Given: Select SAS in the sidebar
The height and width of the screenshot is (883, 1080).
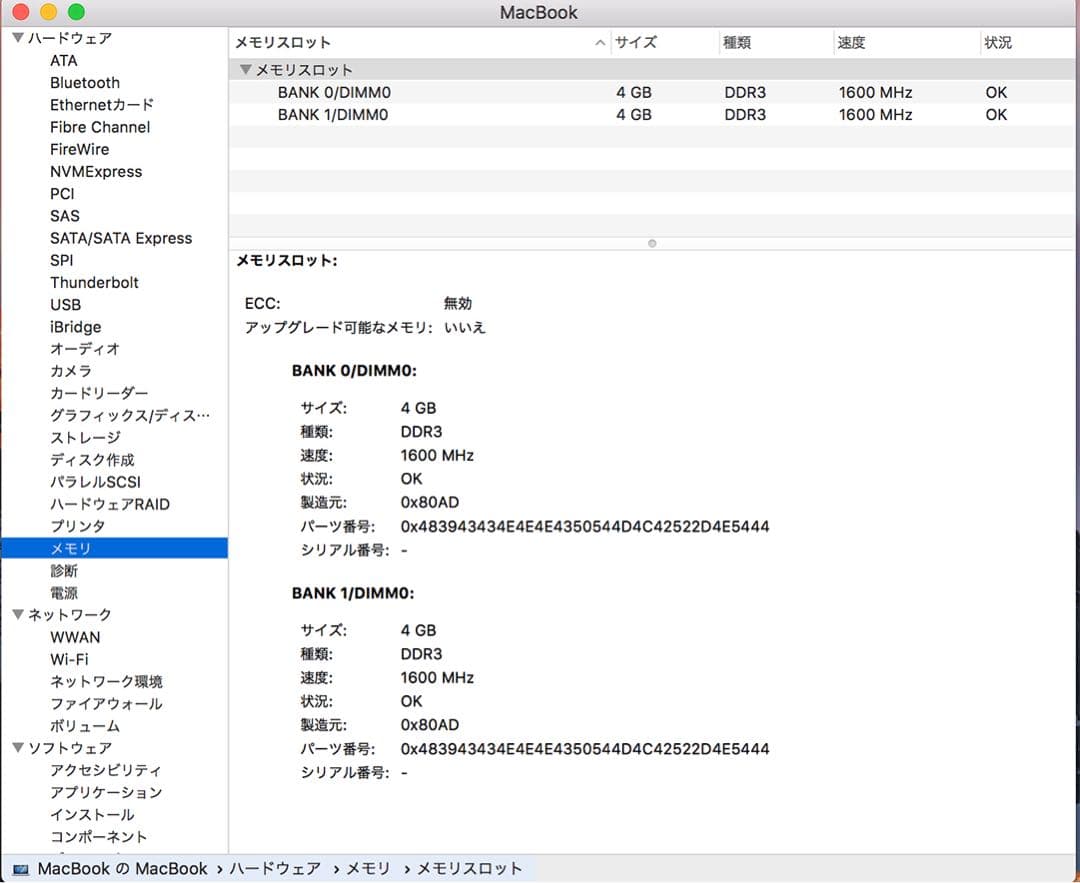Looking at the screenshot, I should click(65, 216).
